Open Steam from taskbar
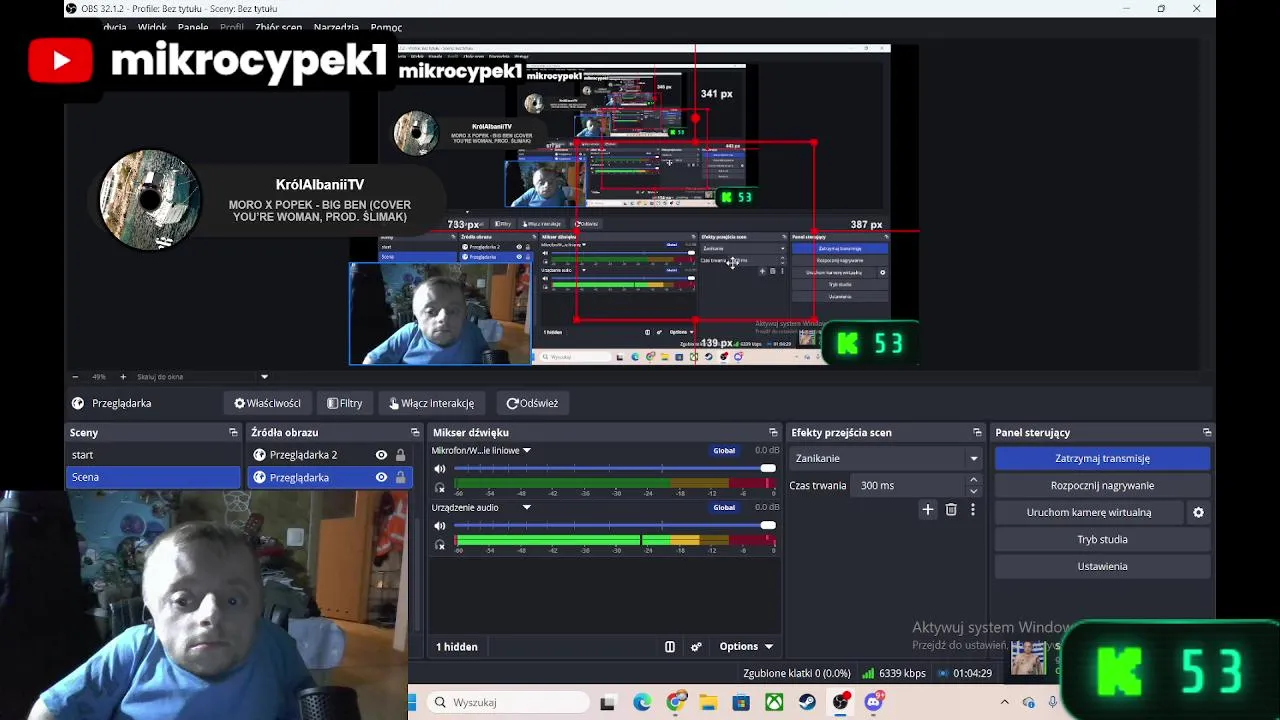Image resolution: width=1280 pixels, height=720 pixels. pos(807,703)
